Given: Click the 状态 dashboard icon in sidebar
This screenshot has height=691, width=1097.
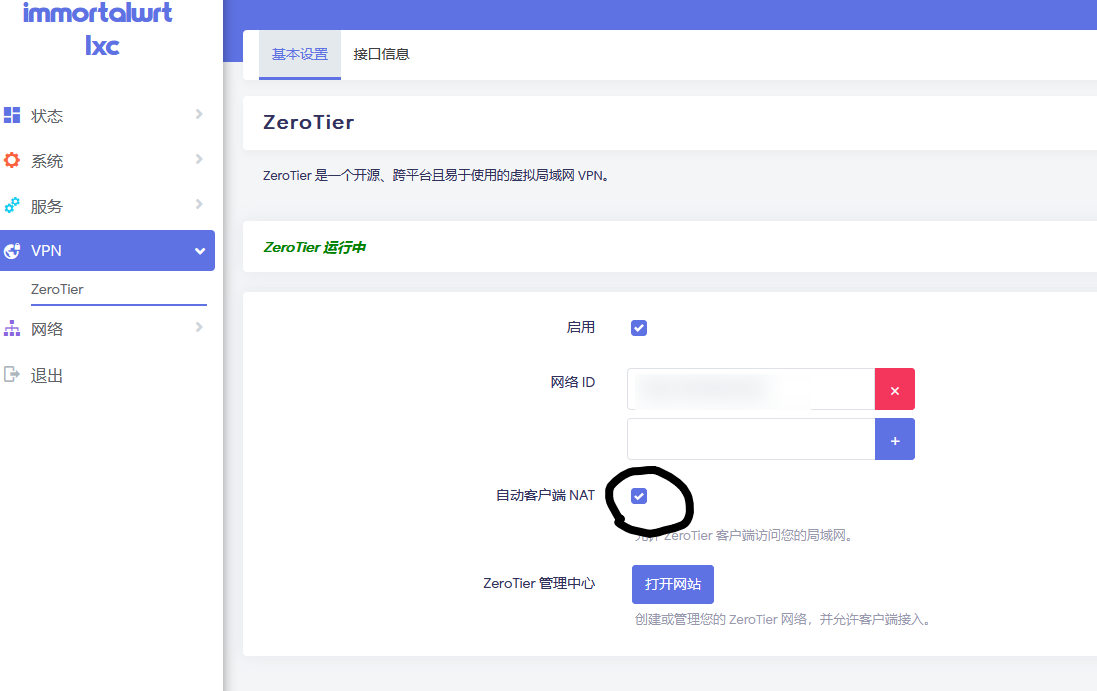Looking at the screenshot, I should click(x=12, y=115).
